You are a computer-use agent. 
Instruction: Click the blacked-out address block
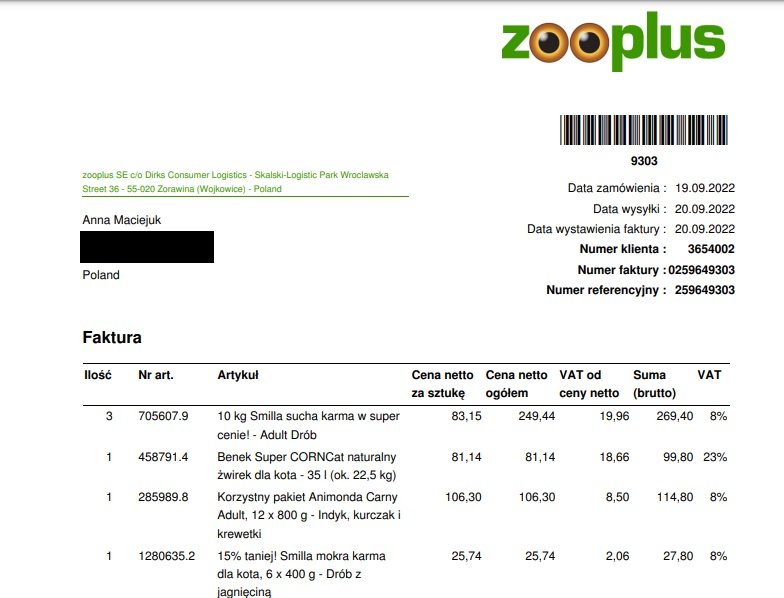(x=147, y=247)
